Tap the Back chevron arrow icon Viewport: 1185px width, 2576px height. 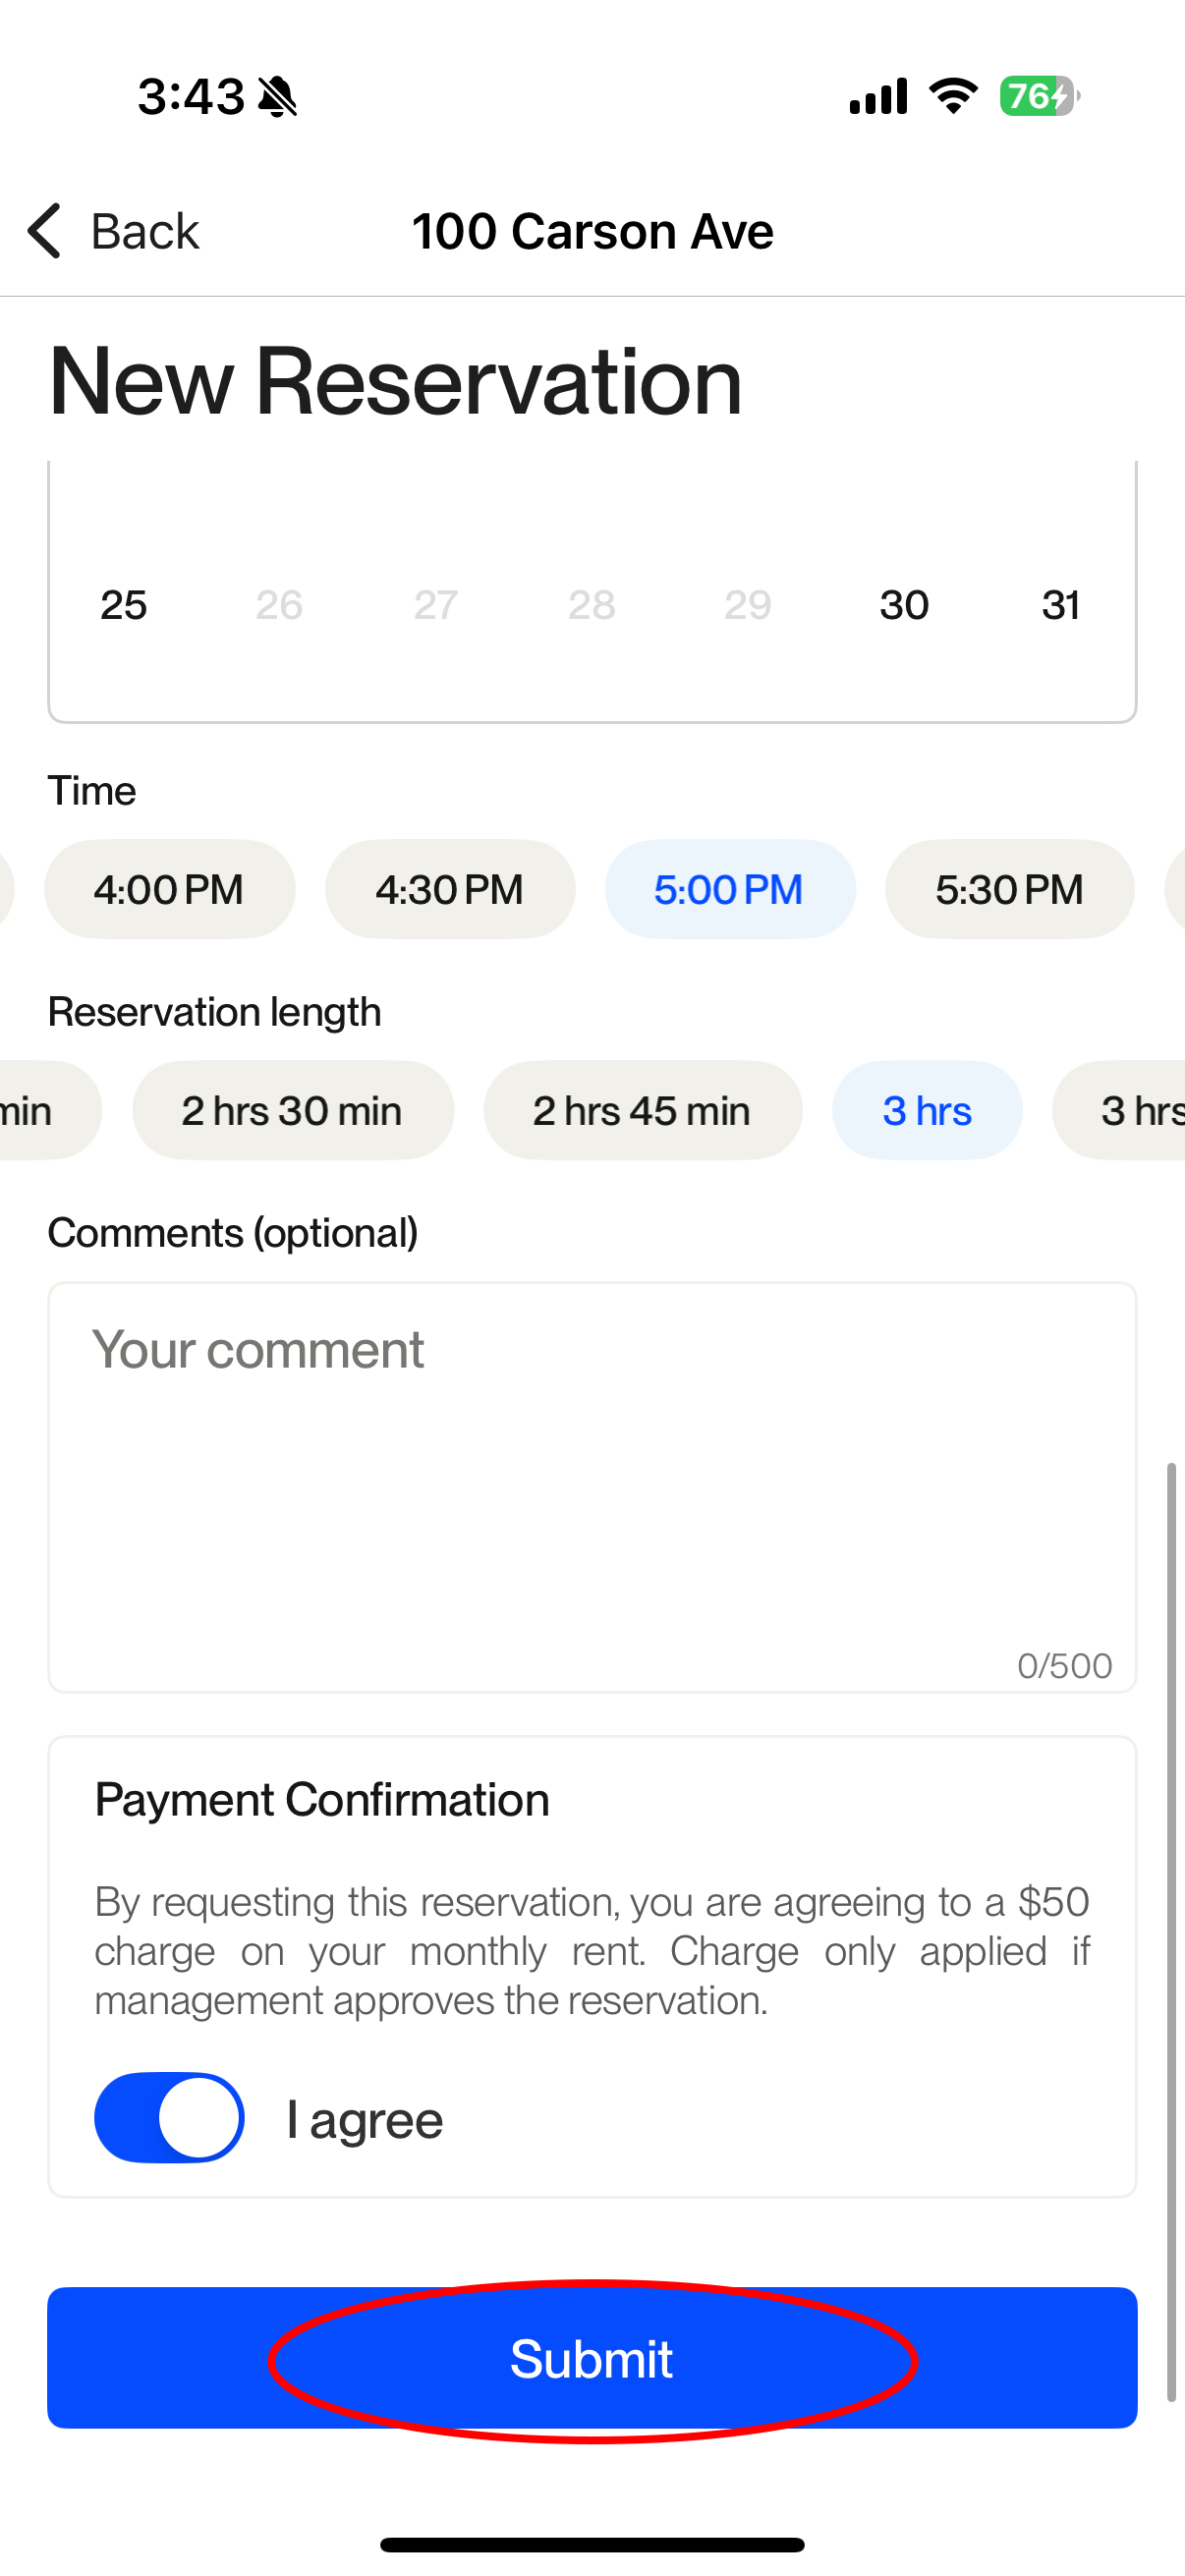44,231
